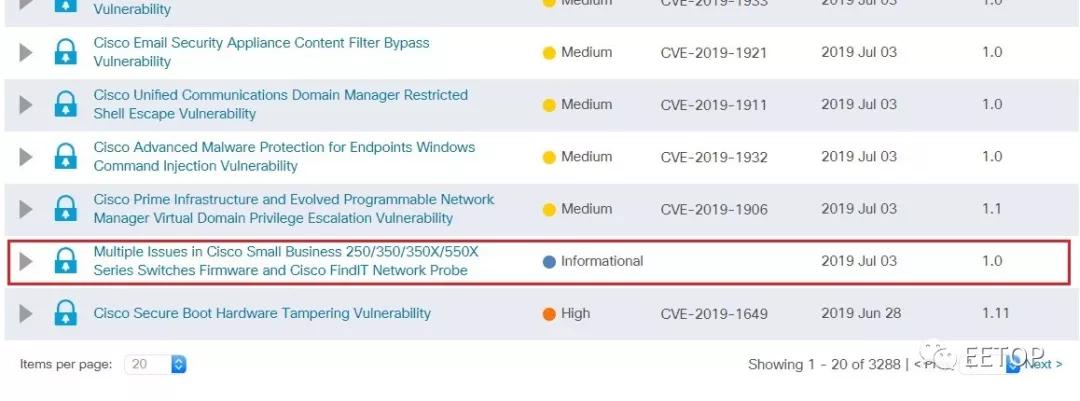Open Cisco Secure Boot Hardware Tampering Vulnerability link
Image resolution: width=1080 pixels, height=401 pixels.
coord(262,313)
